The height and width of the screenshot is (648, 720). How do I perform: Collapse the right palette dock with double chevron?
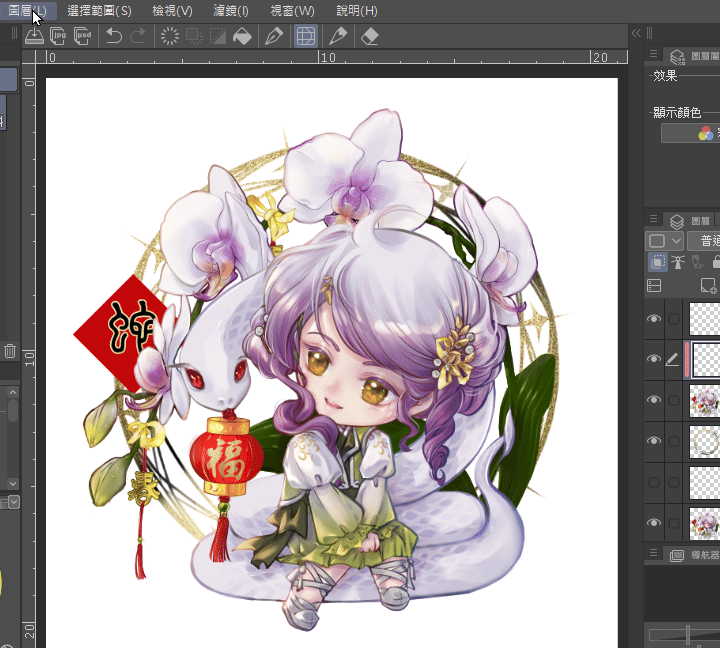coord(636,33)
